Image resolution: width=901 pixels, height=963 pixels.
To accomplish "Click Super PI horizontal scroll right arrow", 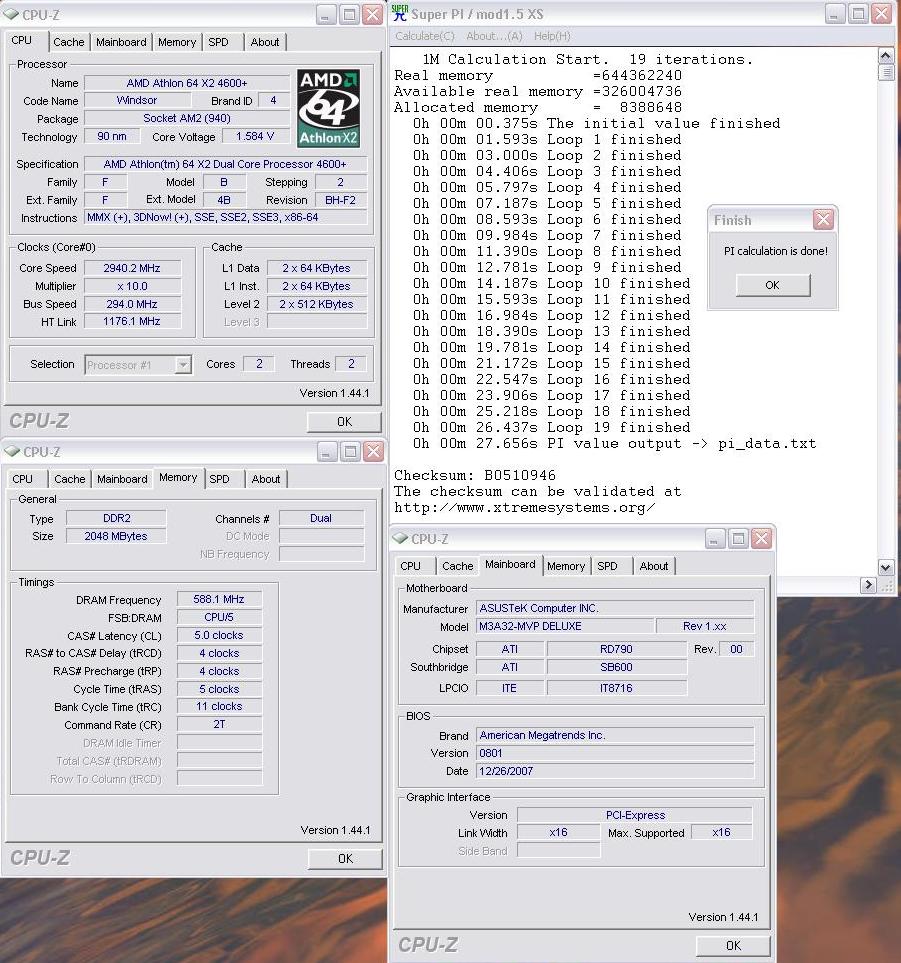I will point(868,585).
